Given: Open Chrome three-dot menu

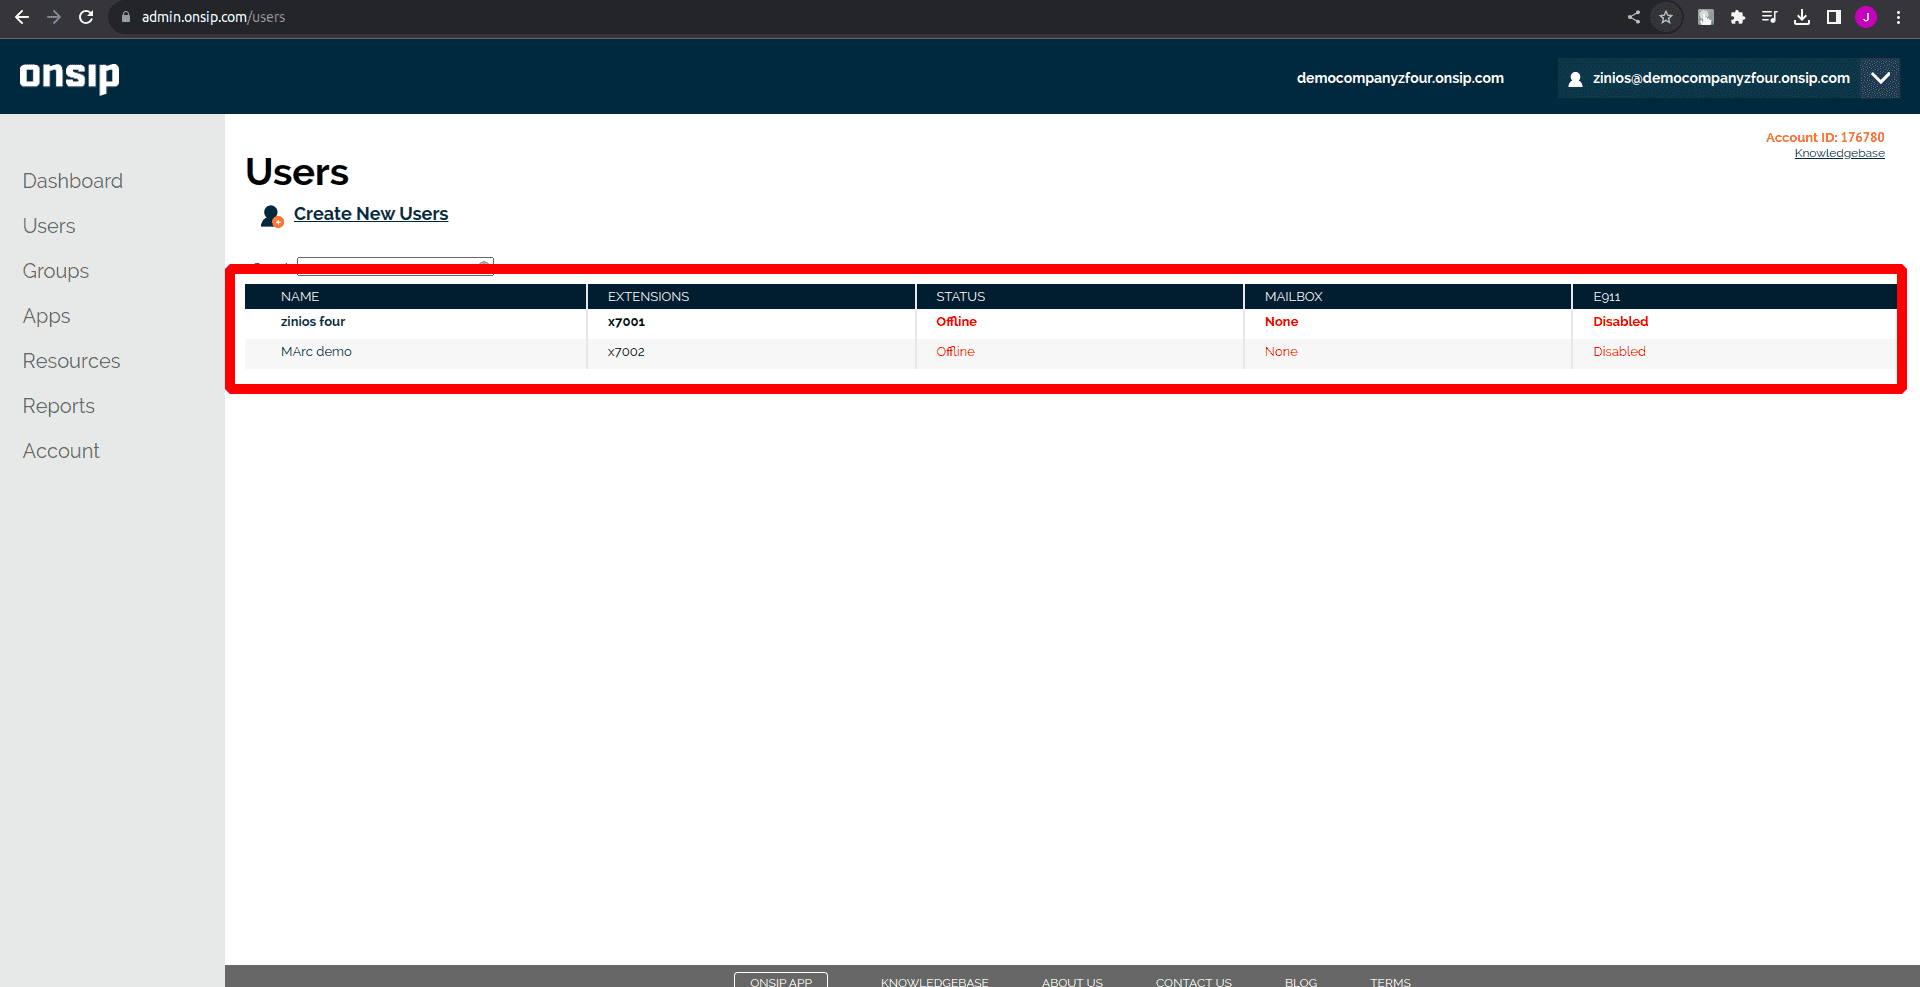Looking at the screenshot, I should [1898, 17].
